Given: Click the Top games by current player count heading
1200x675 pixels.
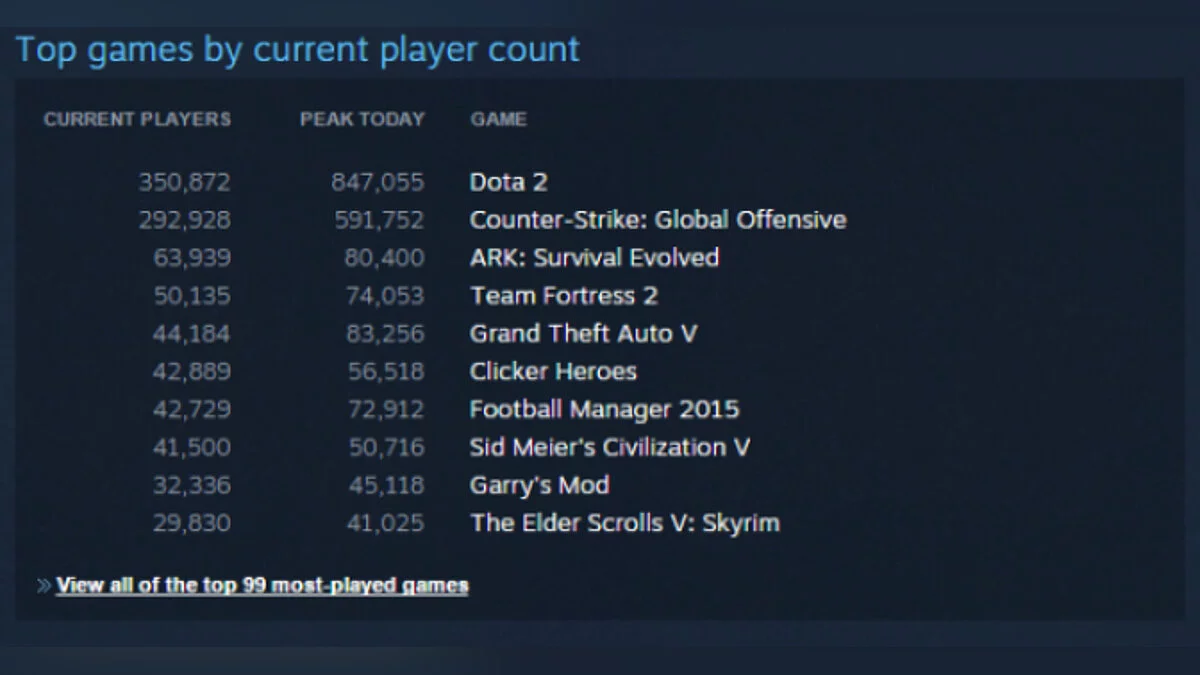Looking at the screenshot, I should pyautogui.click(x=298, y=49).
